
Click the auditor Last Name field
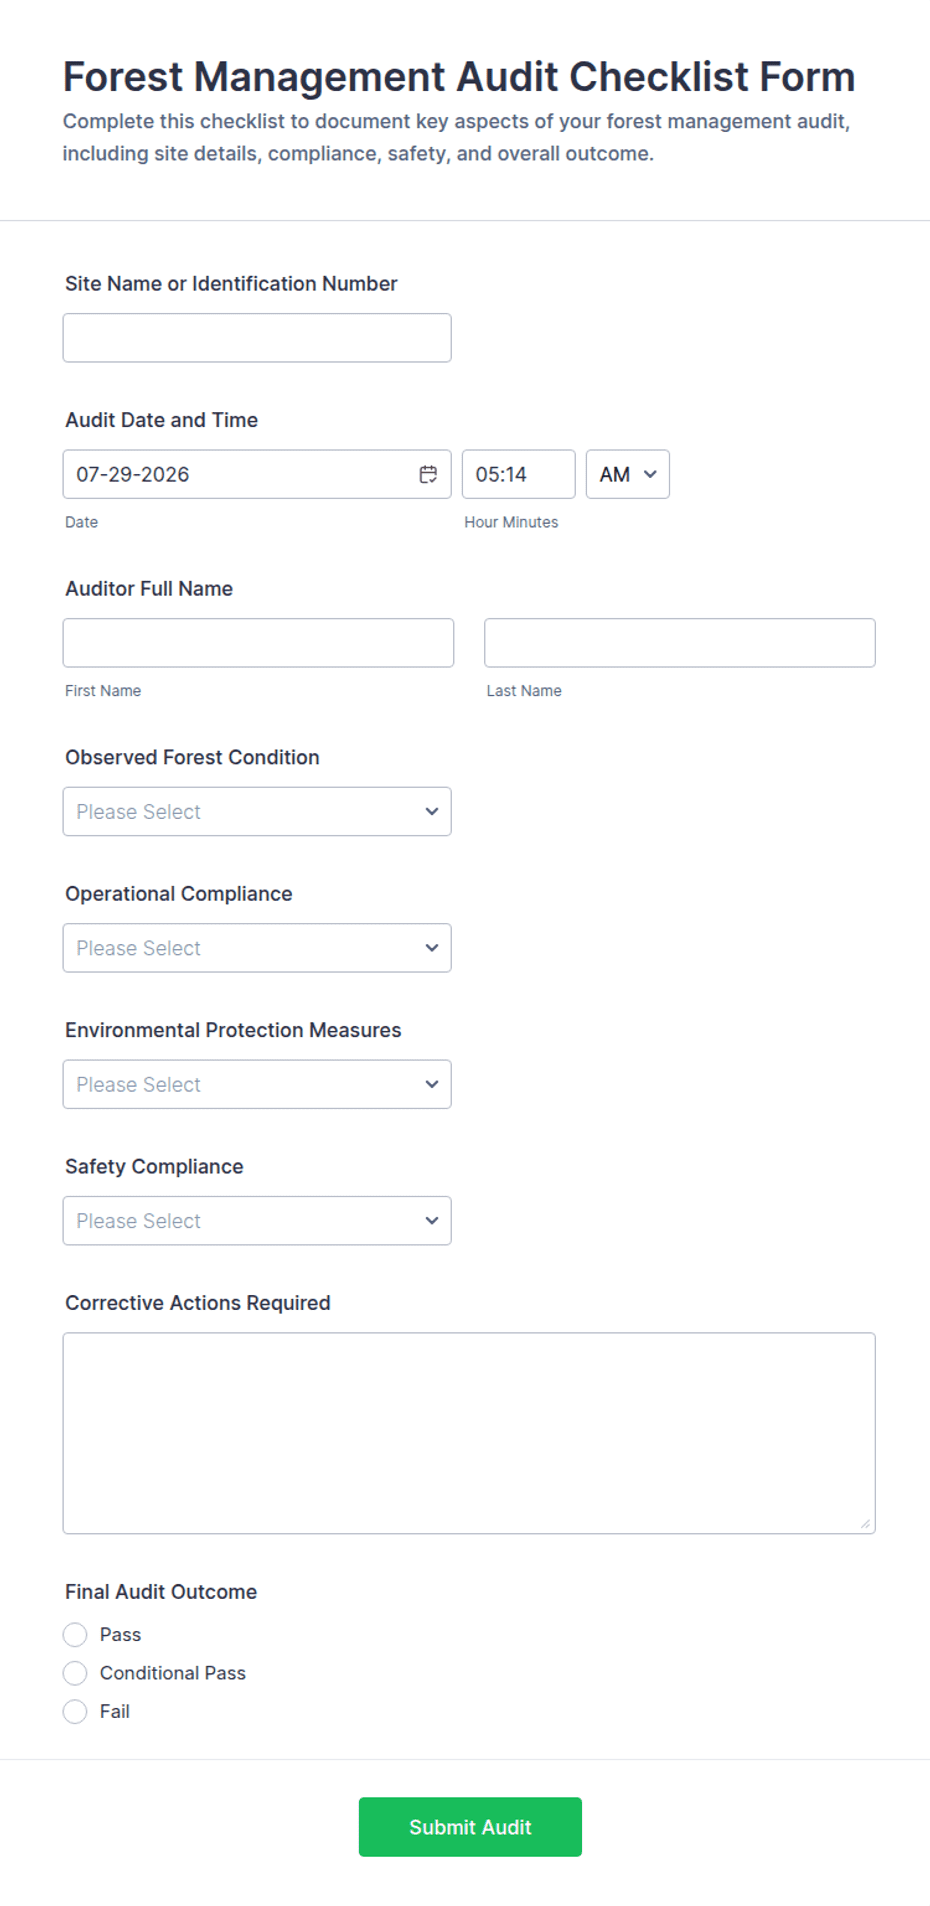click(x=680, y=642)
